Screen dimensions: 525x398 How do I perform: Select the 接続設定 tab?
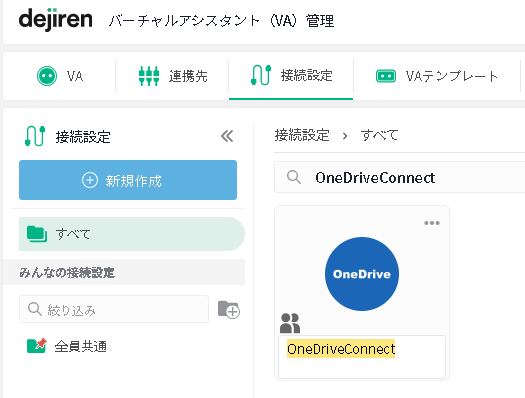tap(291, 76)
